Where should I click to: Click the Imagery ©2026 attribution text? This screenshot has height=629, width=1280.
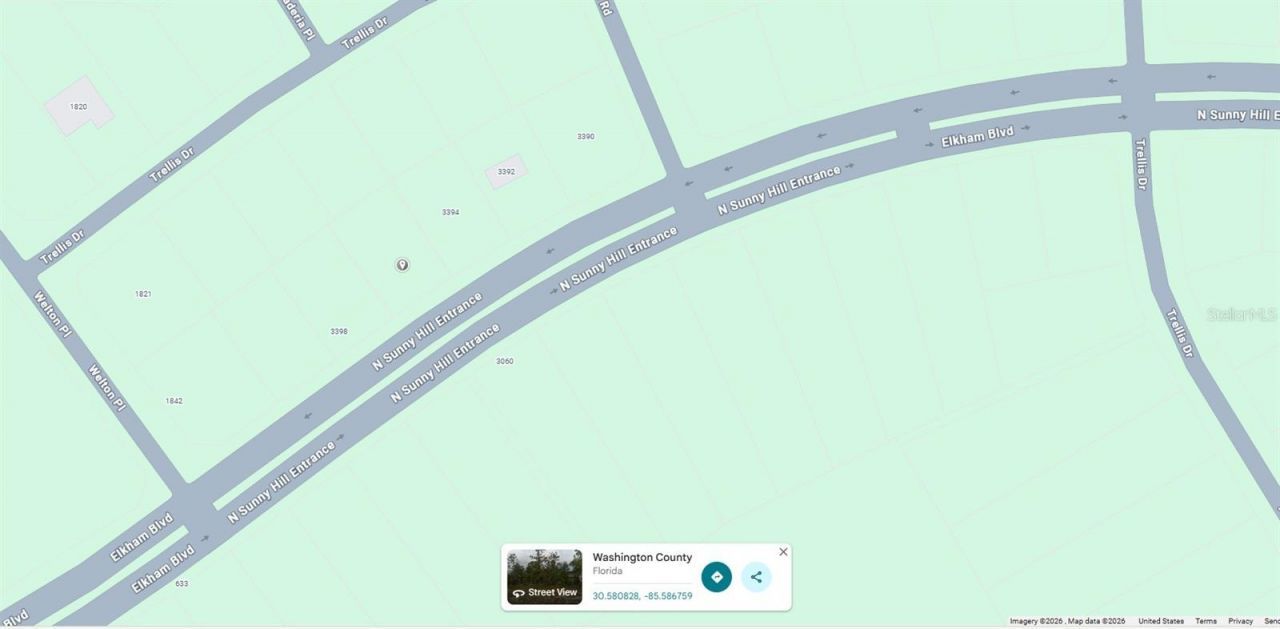click(1036, 621)
